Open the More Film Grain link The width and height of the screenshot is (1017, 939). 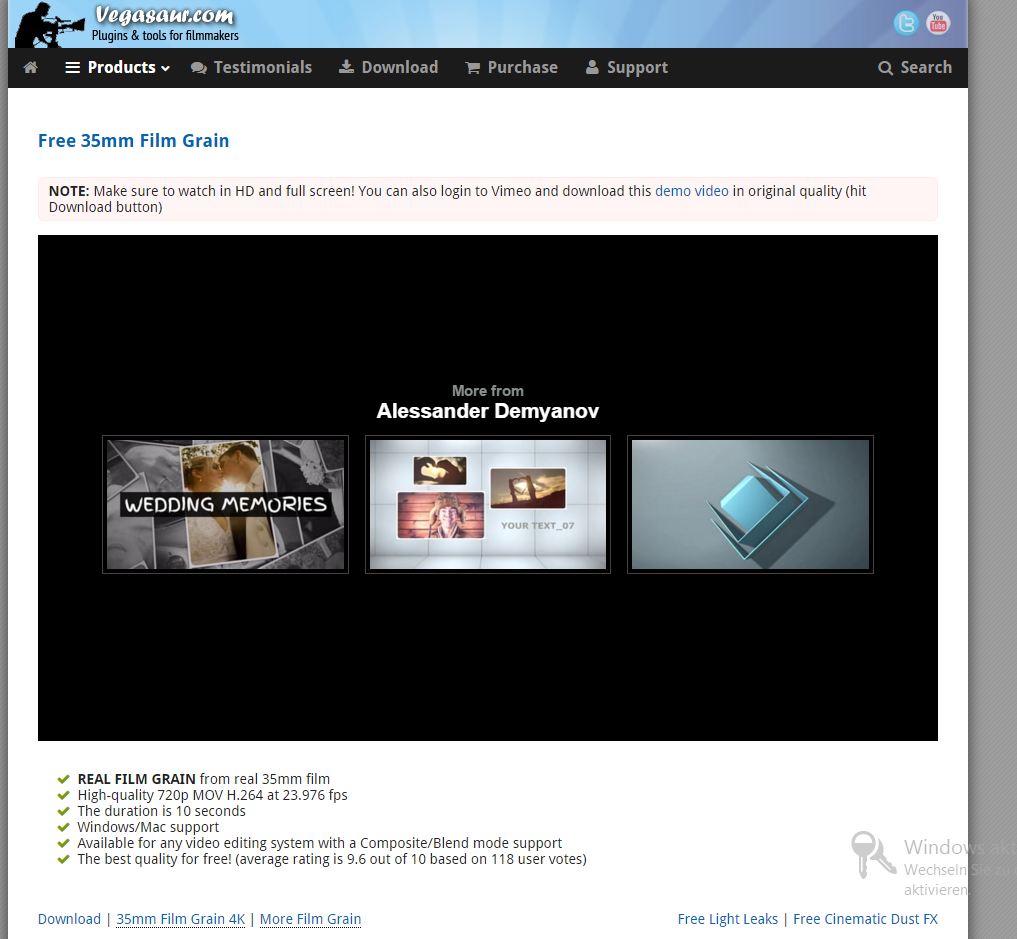click(x=311, y=919)
